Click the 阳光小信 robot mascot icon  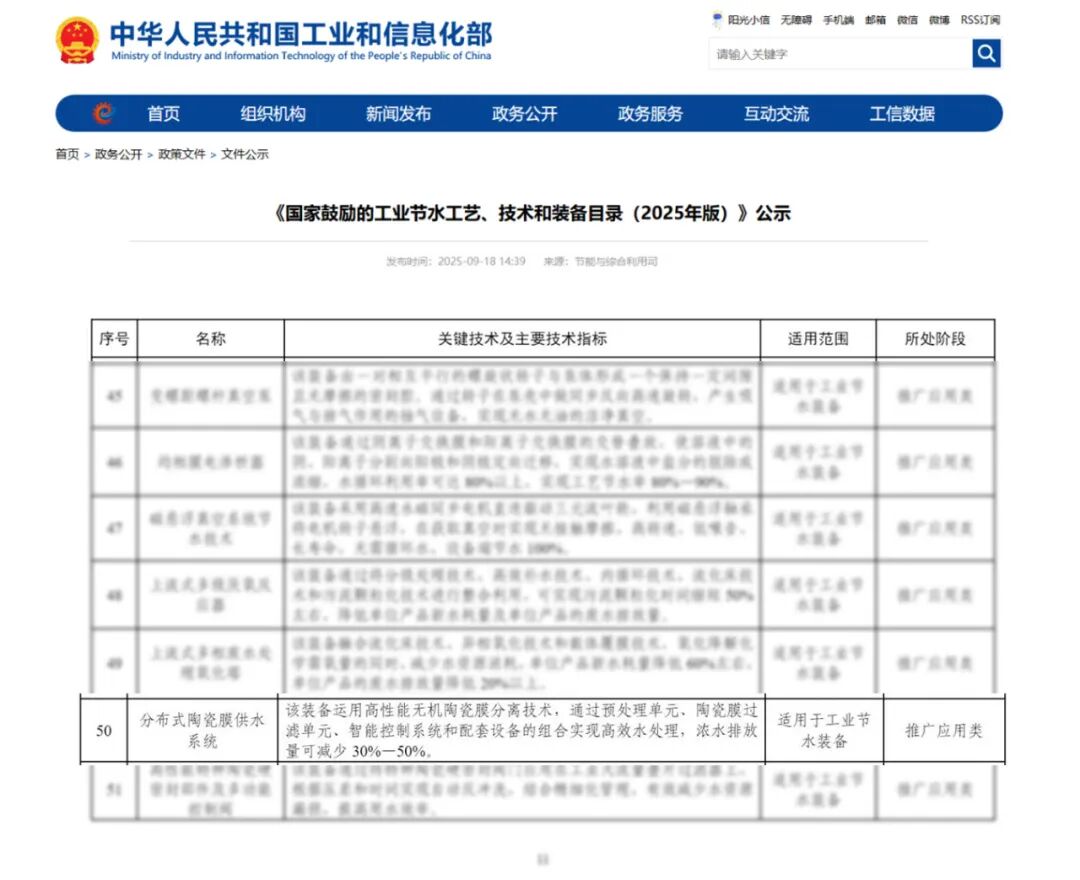[717, 20]
